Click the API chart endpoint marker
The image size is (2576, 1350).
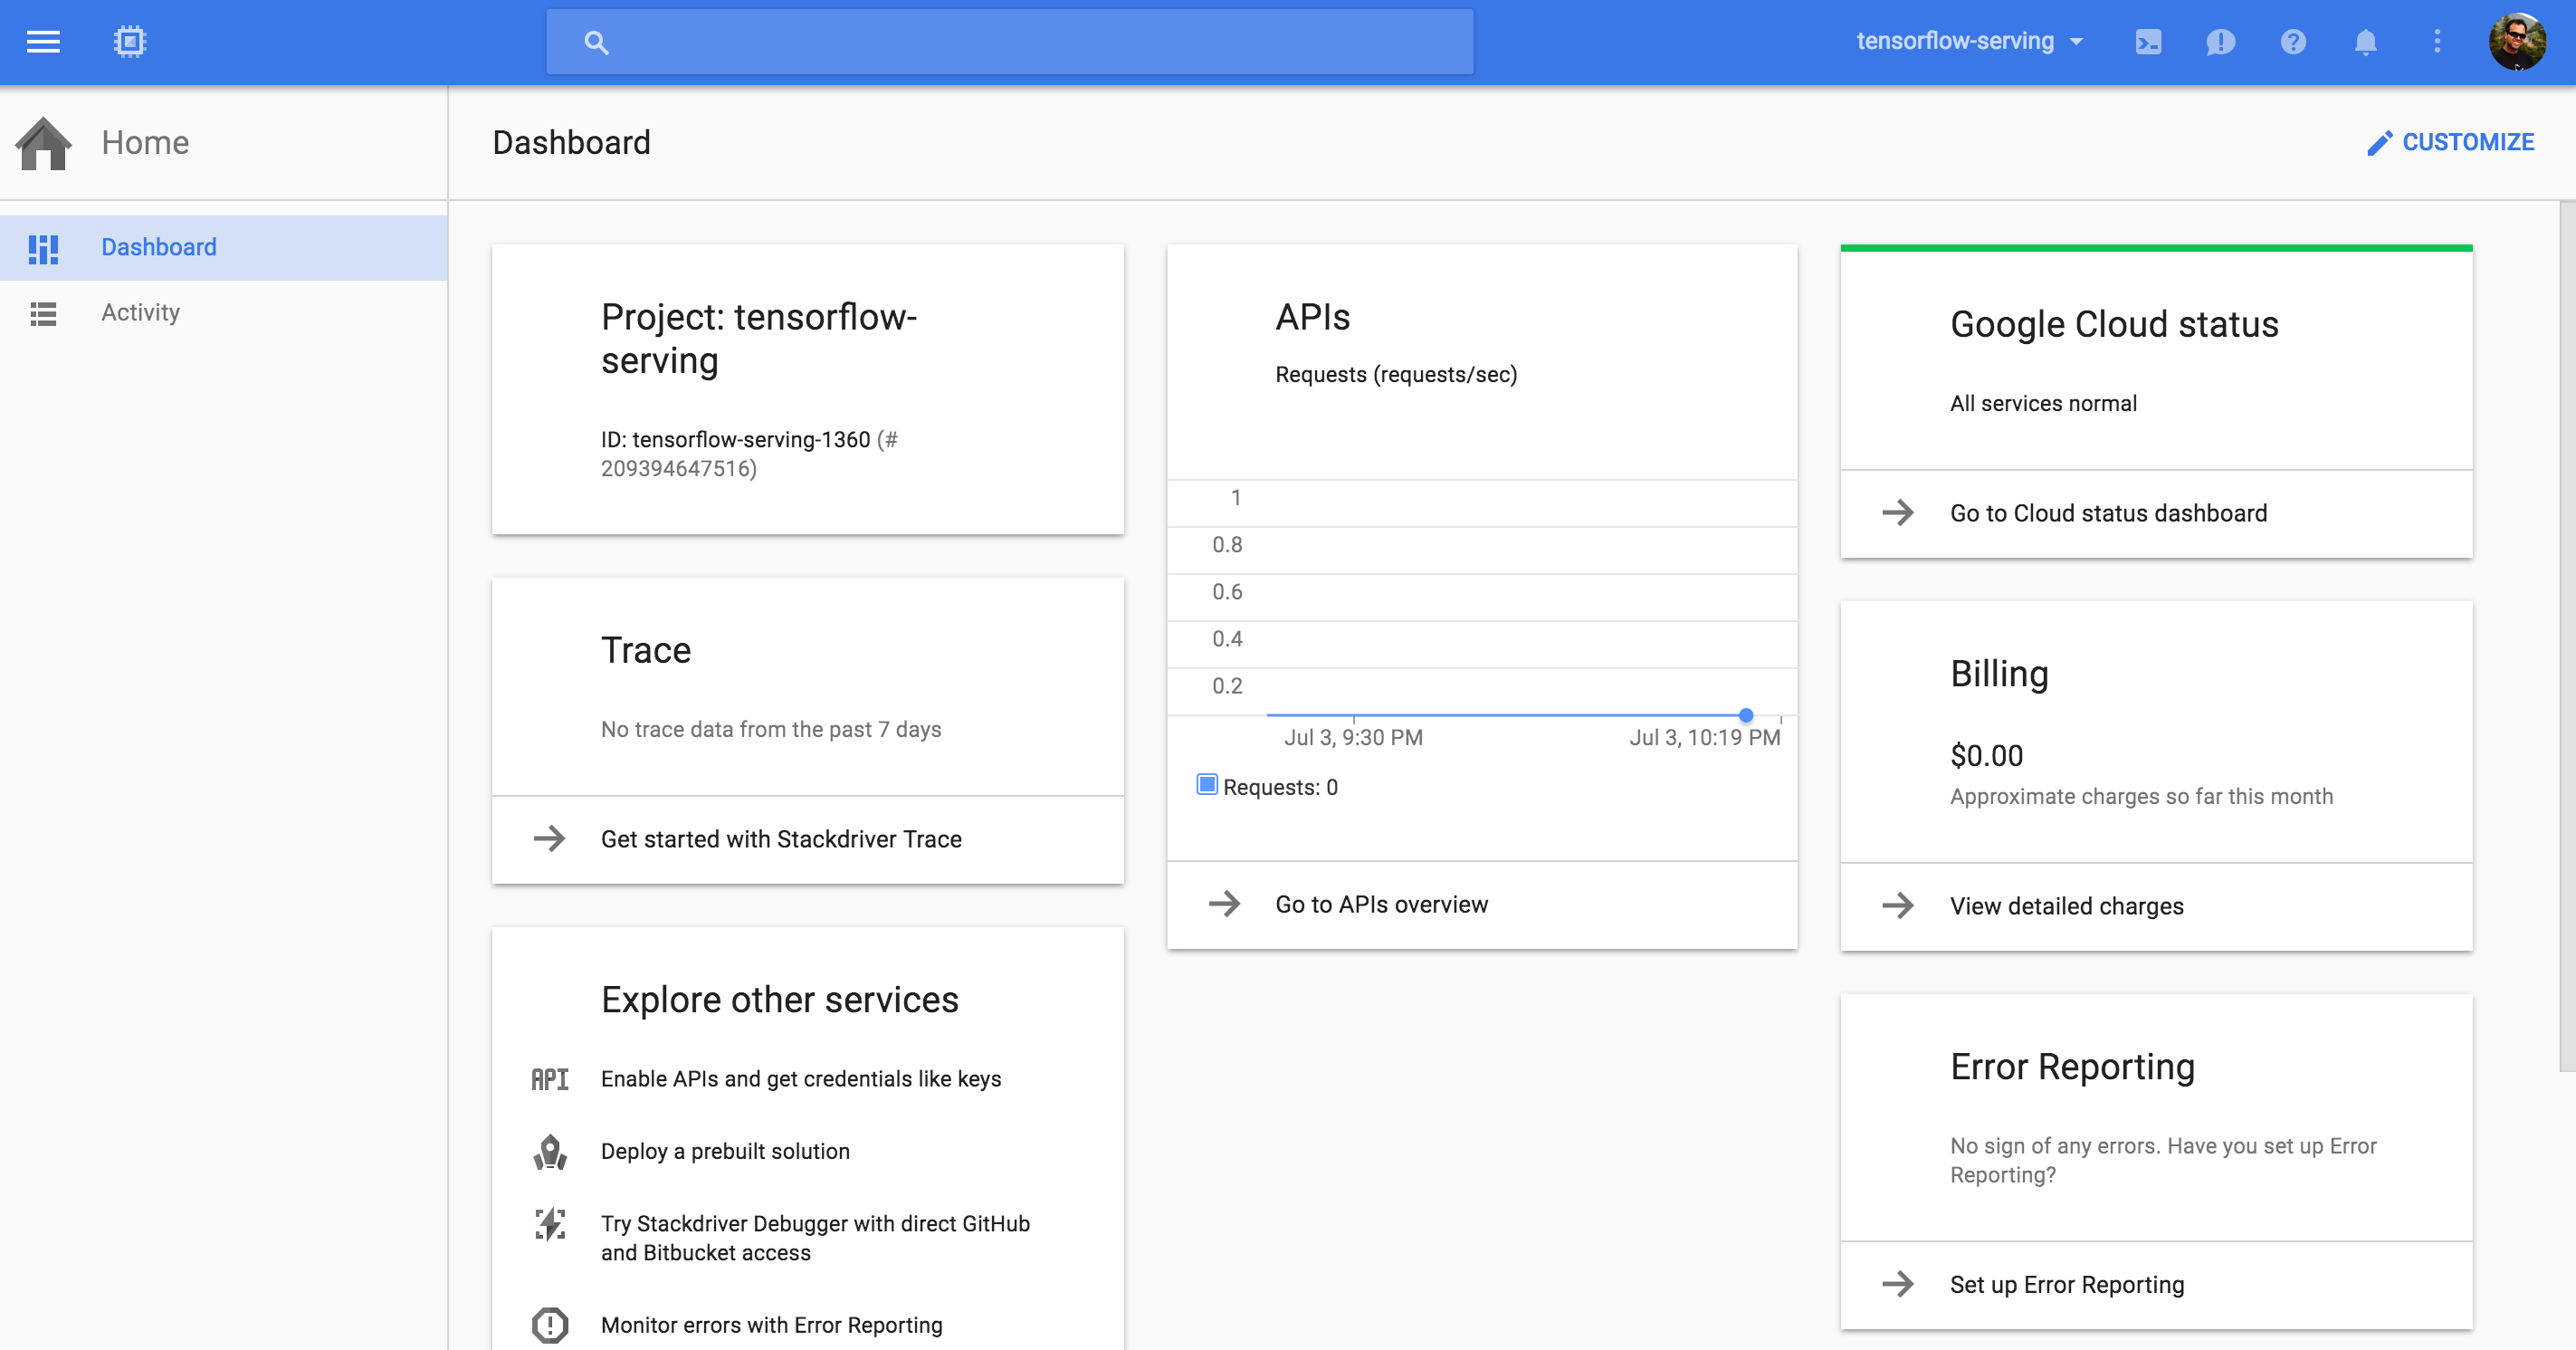[x=1746, y=715]
